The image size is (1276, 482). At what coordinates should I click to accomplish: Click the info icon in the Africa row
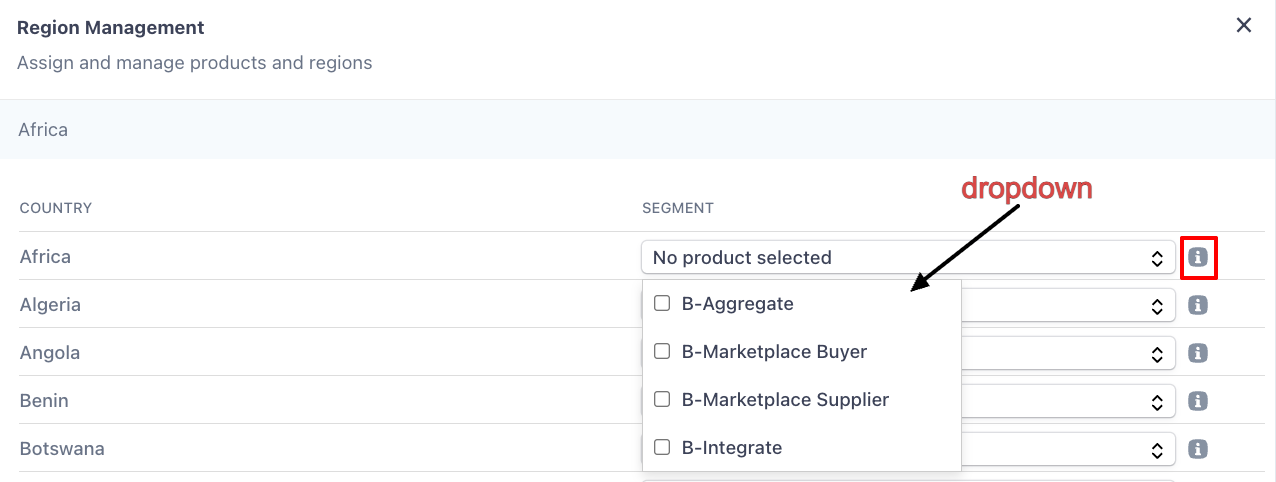[1198, 258]
